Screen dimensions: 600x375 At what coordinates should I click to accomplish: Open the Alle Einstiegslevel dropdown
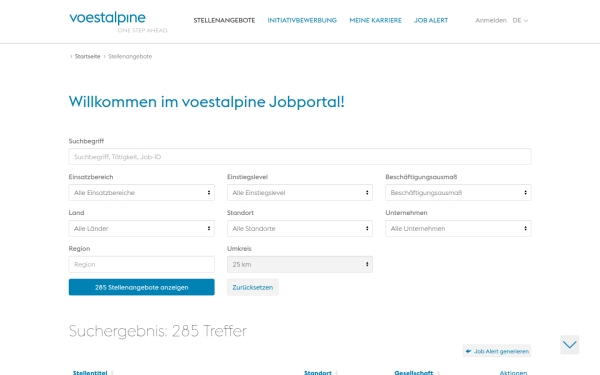point(300,192)
